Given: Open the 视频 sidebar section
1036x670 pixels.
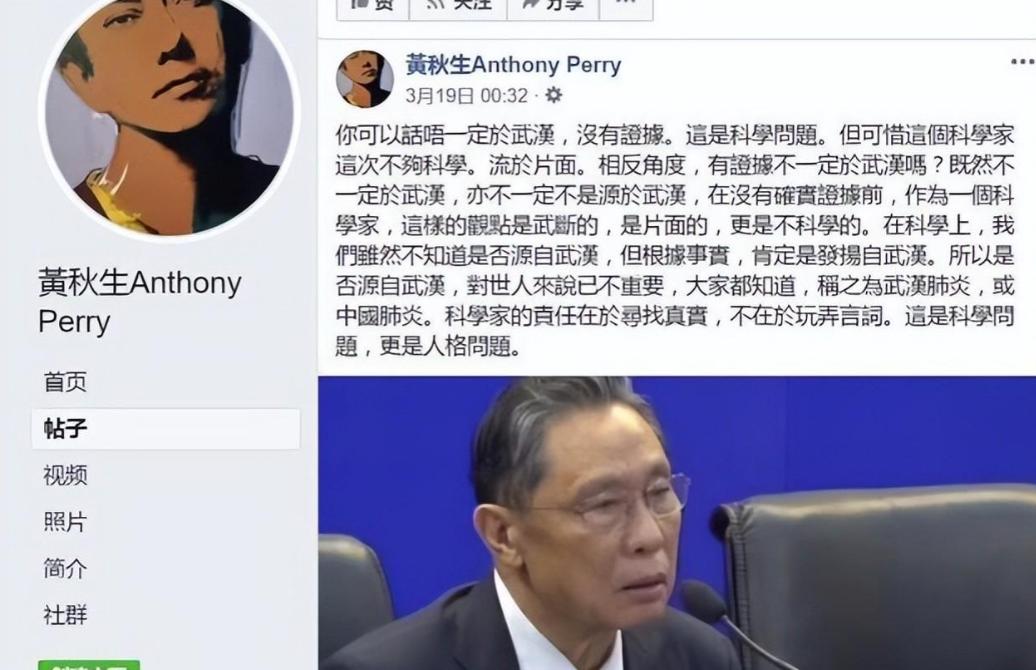Looking at the screenshot, I should (x=65, y=475).
